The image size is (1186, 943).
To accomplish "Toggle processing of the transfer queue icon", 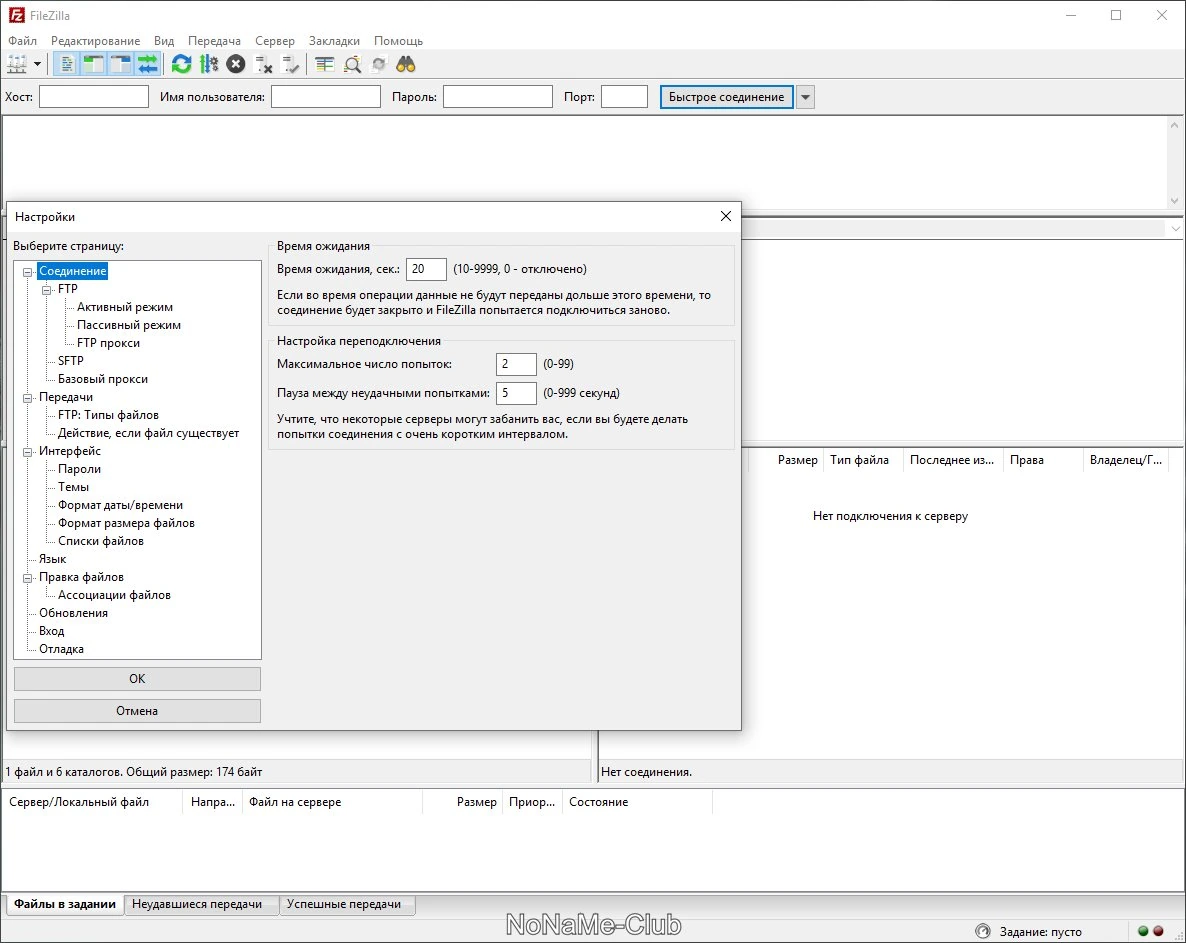I will pyautogui.click(x=209, y=65).
